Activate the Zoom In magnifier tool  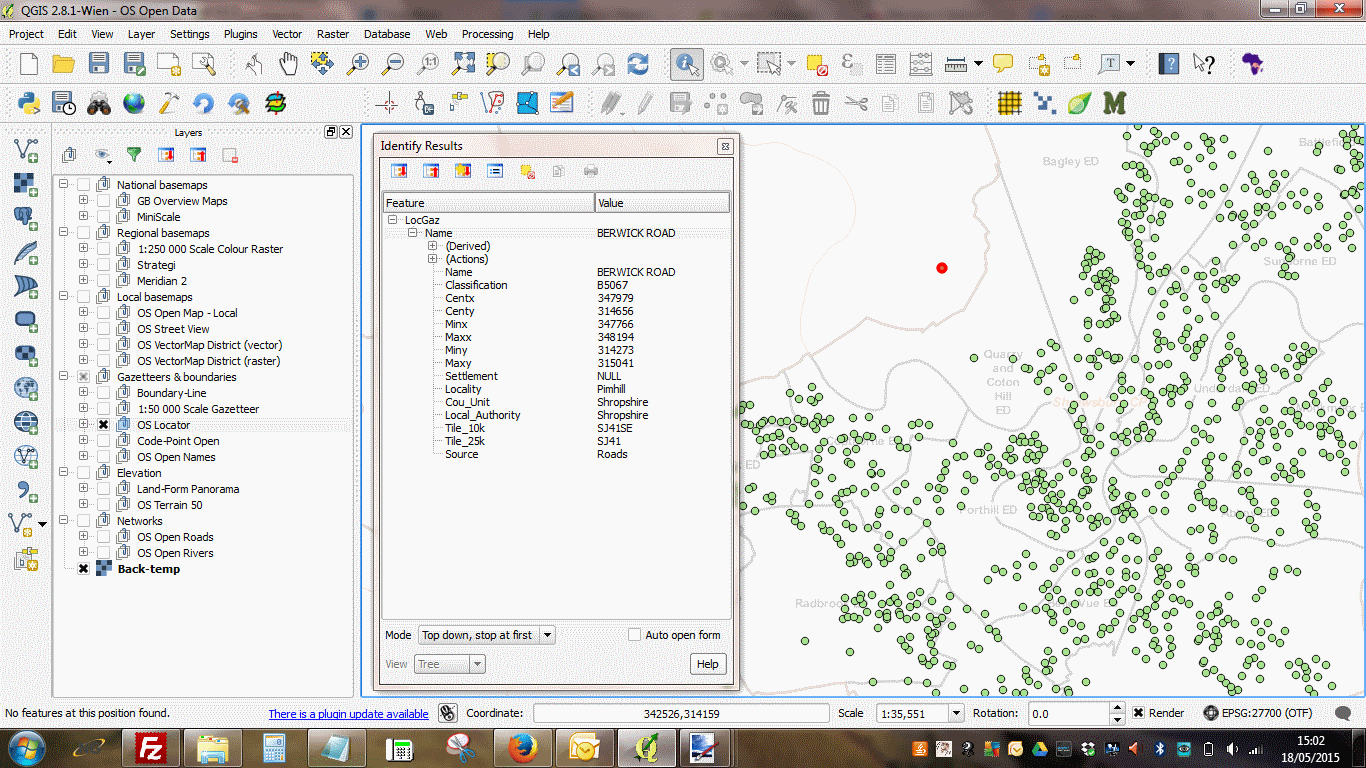click(x=357, y=64)
